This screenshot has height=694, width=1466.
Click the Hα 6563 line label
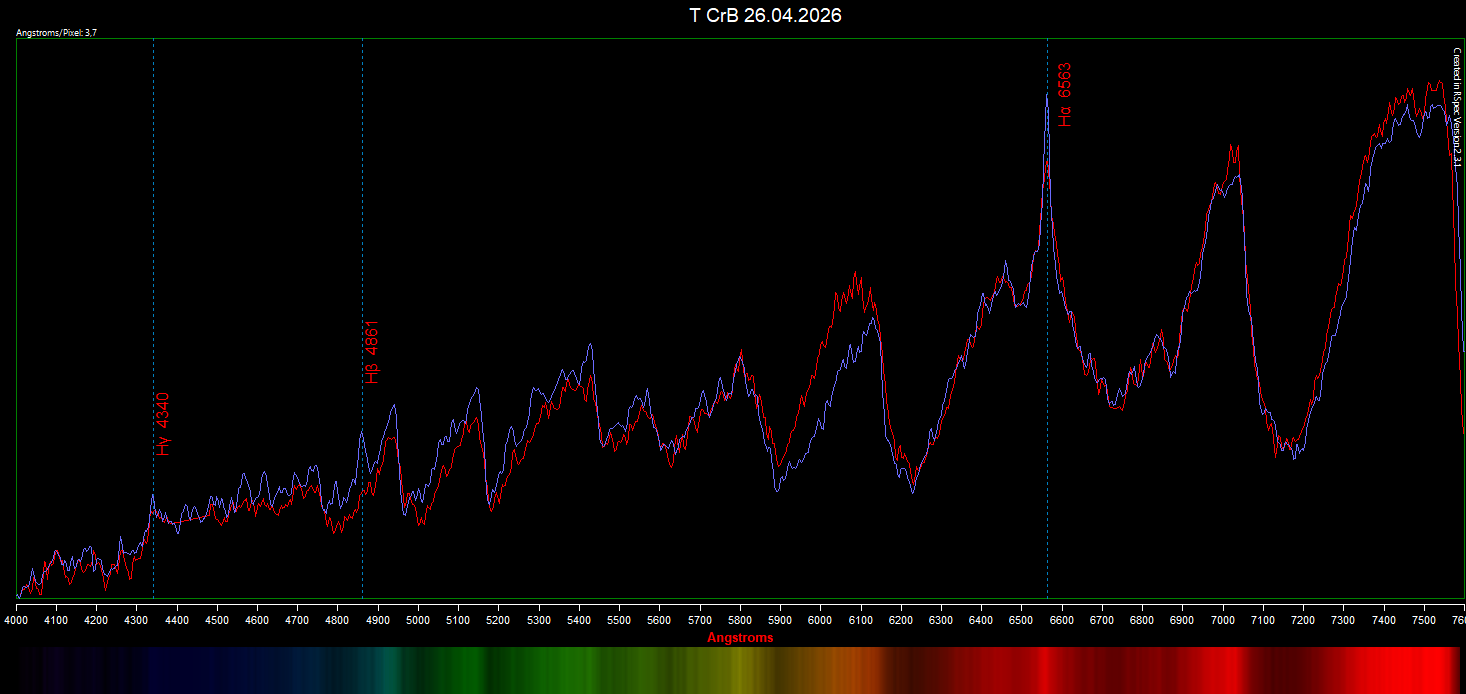[1065, 95]
